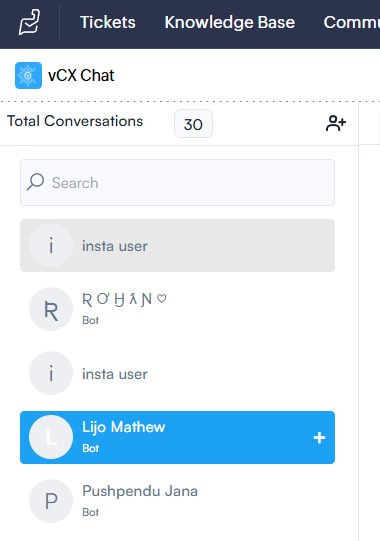380x541 pixels.
Task: Click the Zoho Desk logo icon
Action: pos(29,22)
